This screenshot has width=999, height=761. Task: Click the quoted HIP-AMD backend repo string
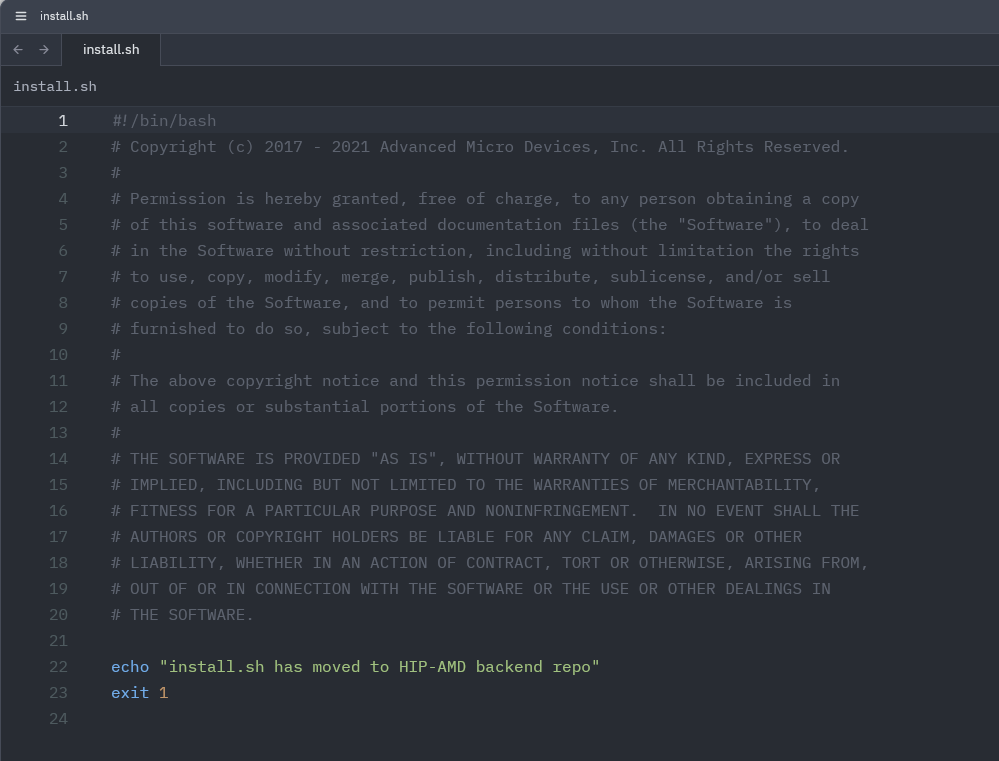tap(379, 667)
